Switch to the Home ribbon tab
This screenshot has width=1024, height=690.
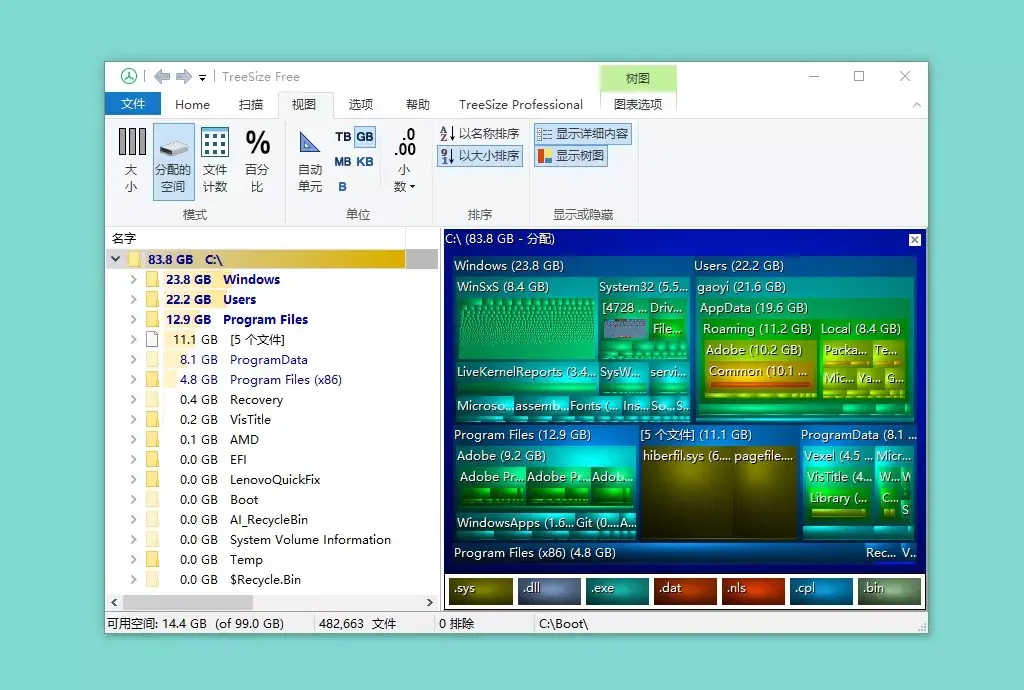click(192, 104)
